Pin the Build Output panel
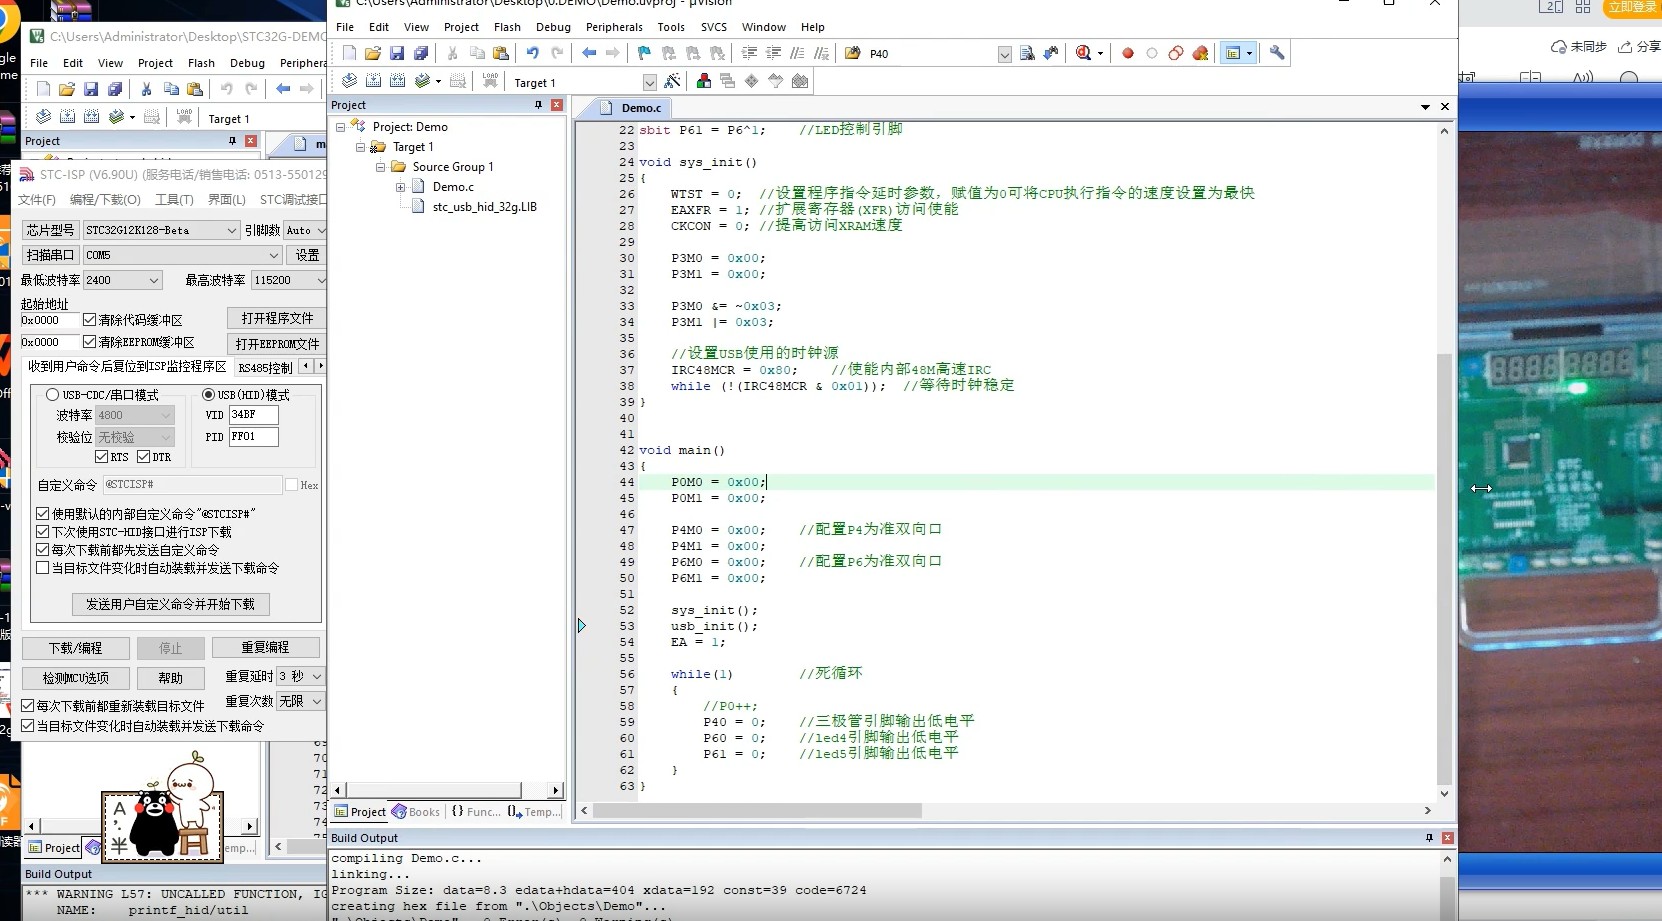The image size is (1662, 921). [1429, 838]
